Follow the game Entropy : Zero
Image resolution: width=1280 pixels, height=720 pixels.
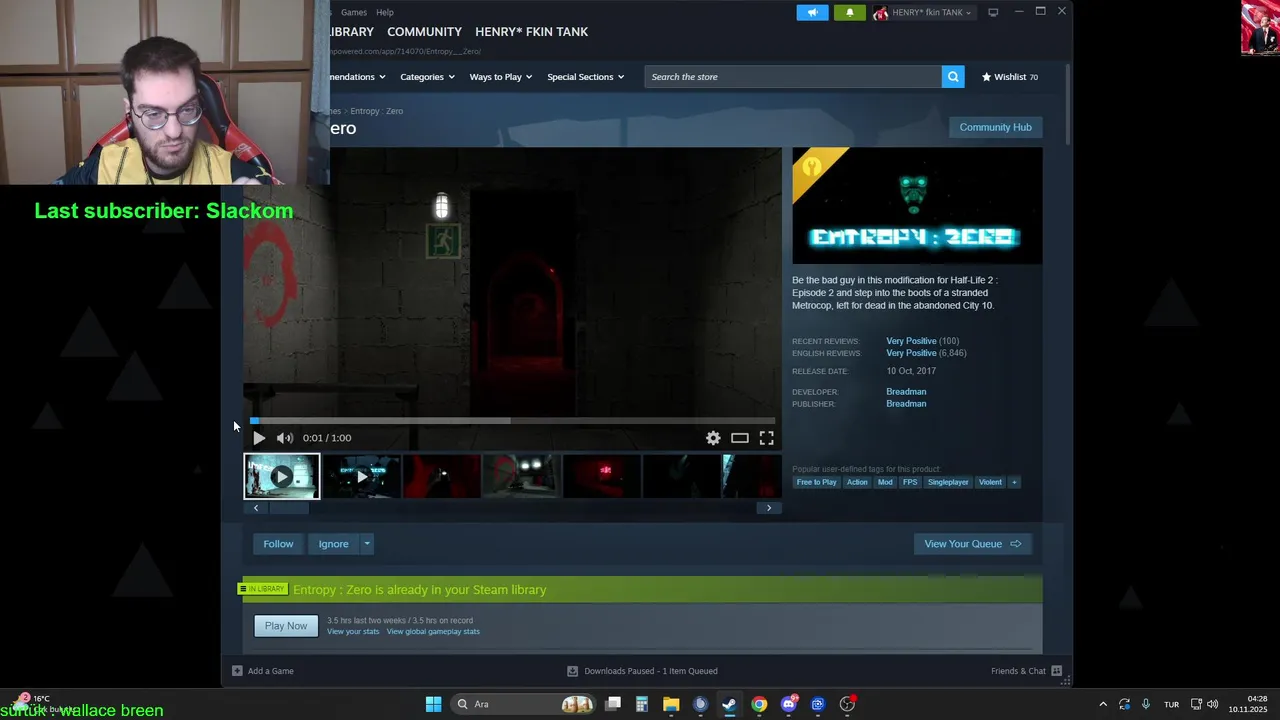[x=278, y=544]
